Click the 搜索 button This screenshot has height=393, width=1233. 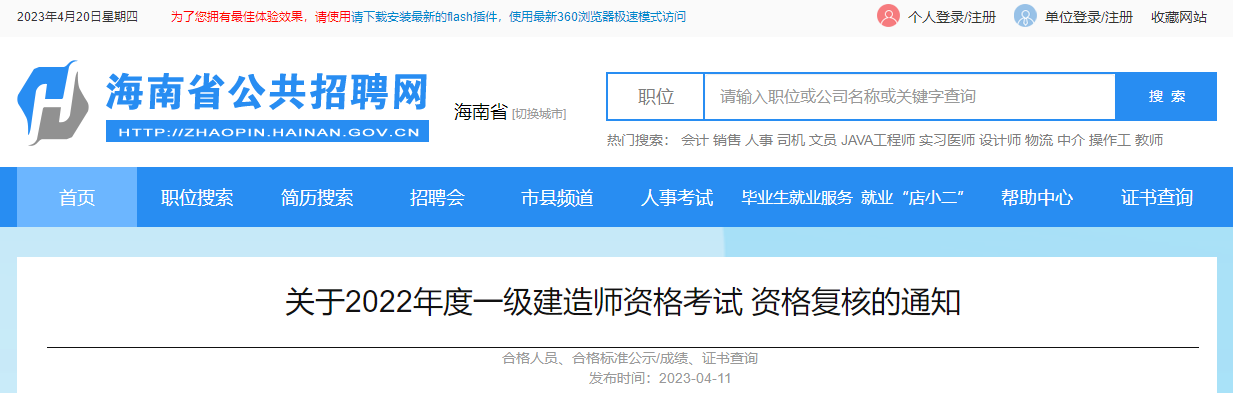point(1166,97)
